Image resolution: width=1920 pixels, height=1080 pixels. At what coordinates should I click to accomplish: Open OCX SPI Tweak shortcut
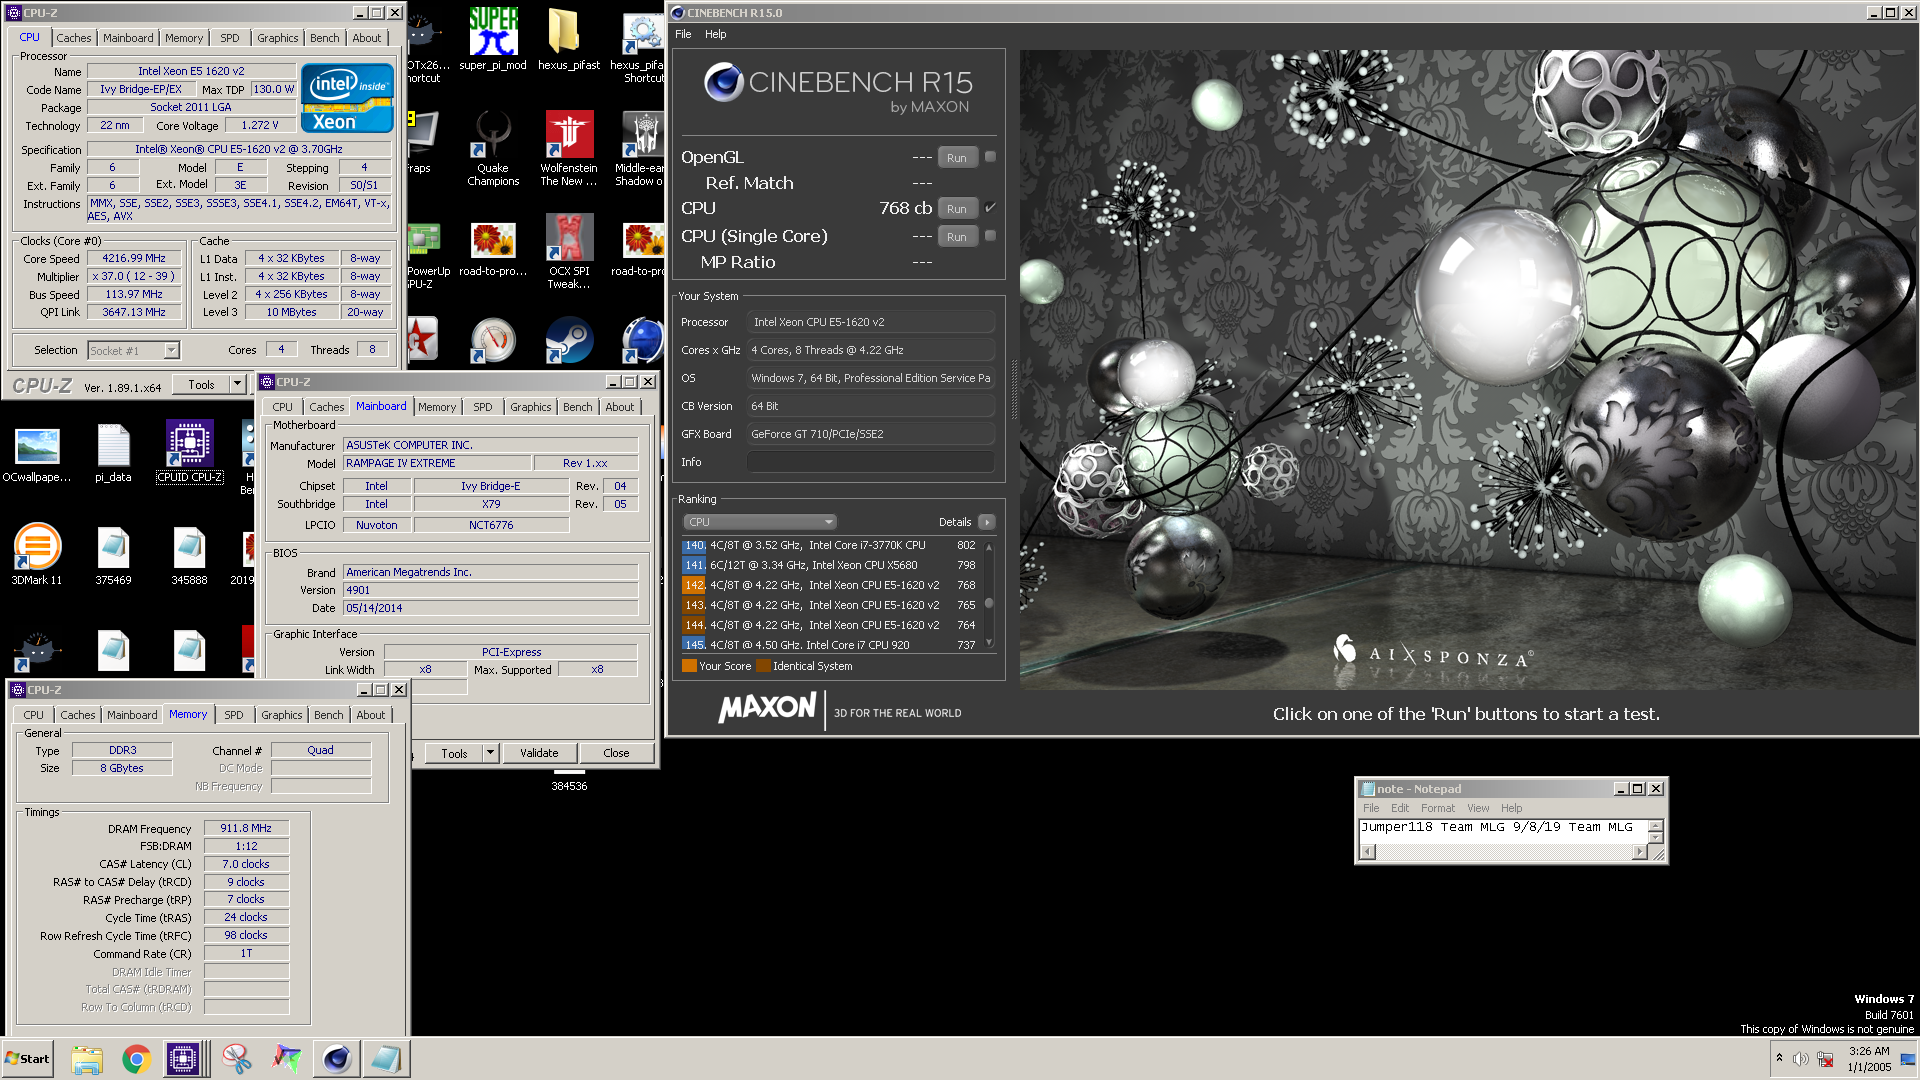(568, 251)
